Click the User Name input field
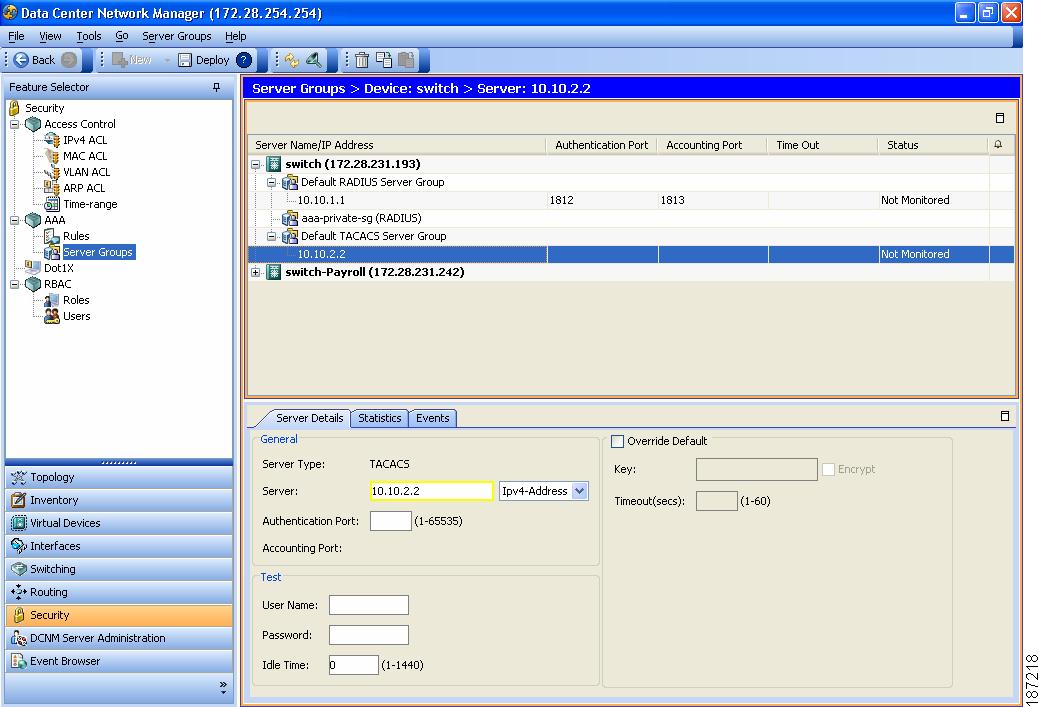 368,605
